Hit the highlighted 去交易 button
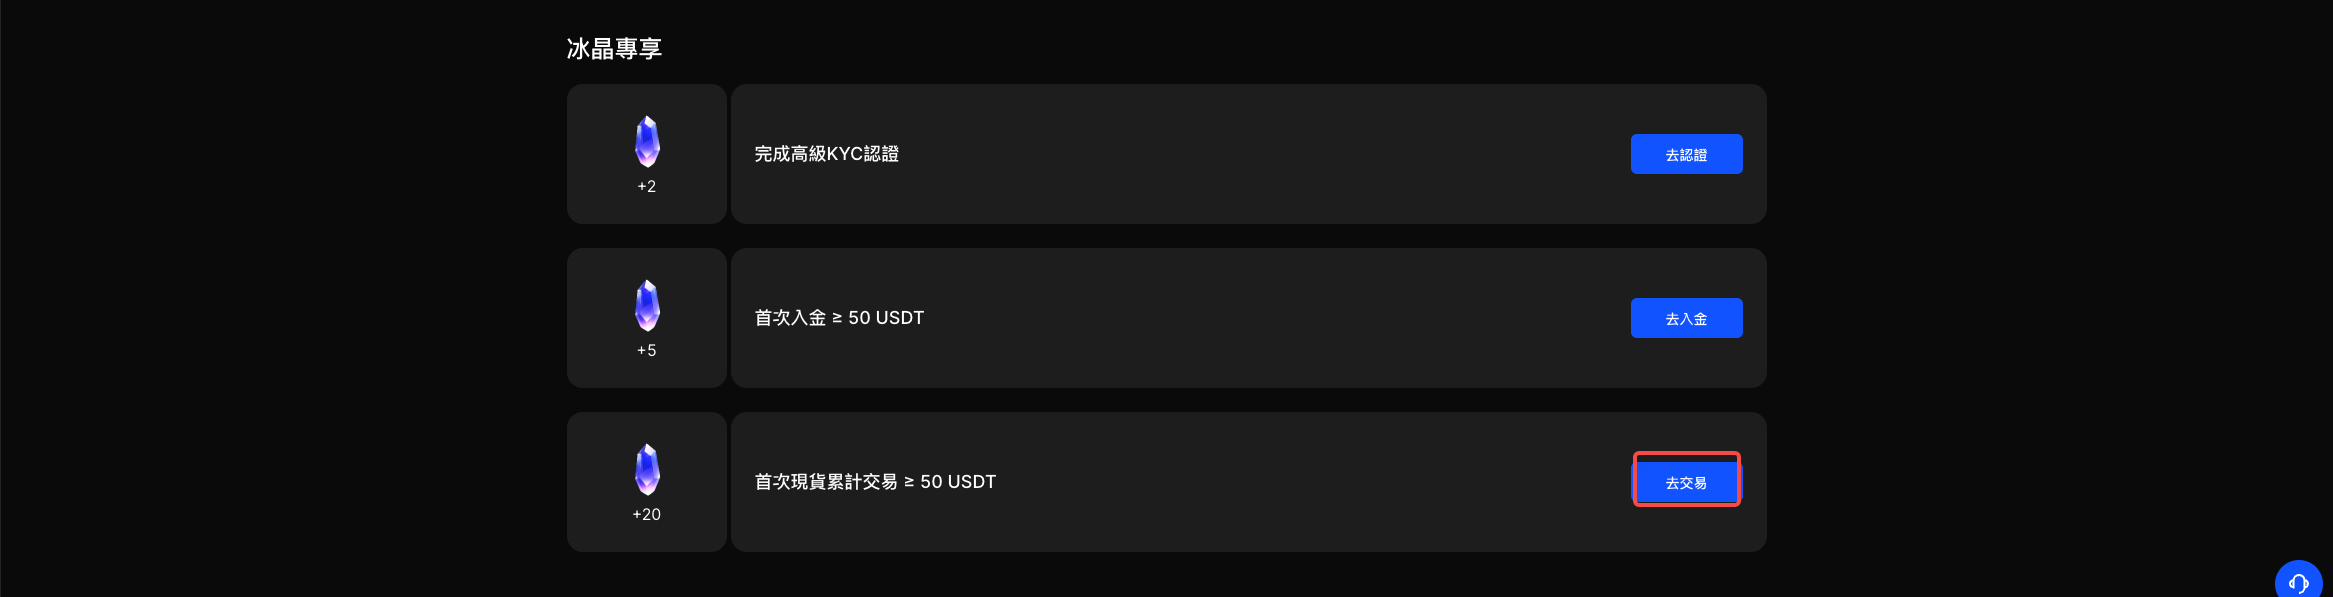The image size is (2333, 597). point(1686,481)
